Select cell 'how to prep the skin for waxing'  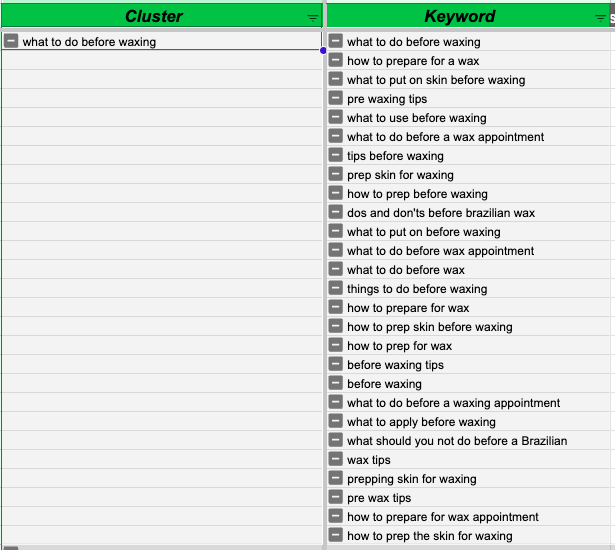tap(468, 535)
